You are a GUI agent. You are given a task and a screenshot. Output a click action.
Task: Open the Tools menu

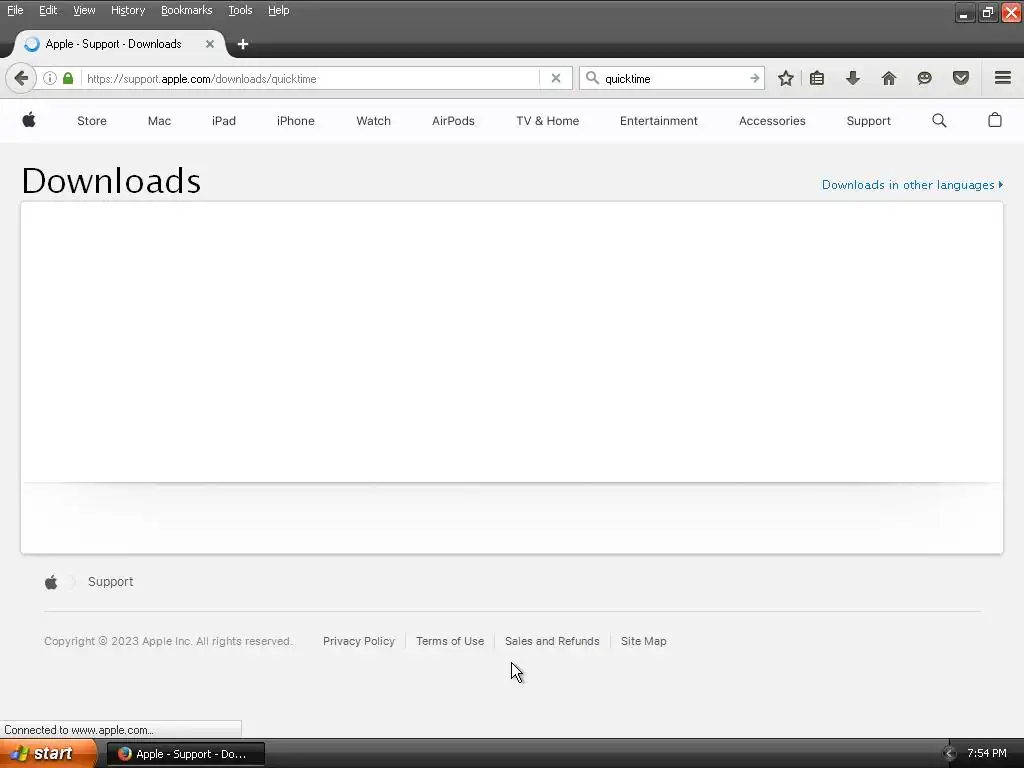click(240, 10)
